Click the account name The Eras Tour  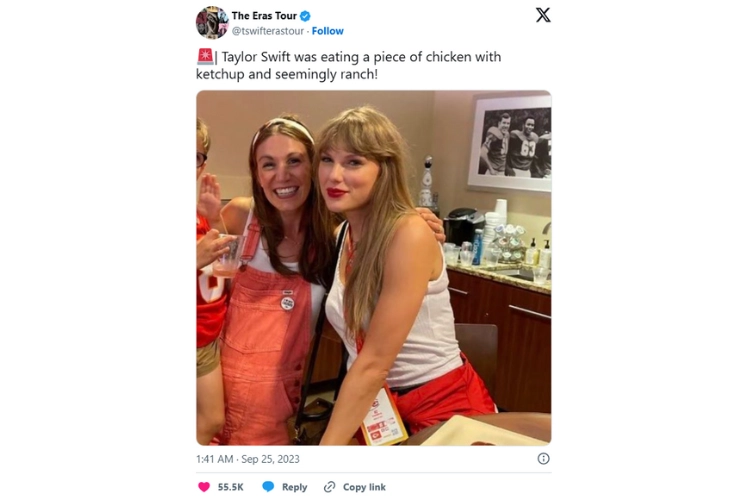pos(264,16)
